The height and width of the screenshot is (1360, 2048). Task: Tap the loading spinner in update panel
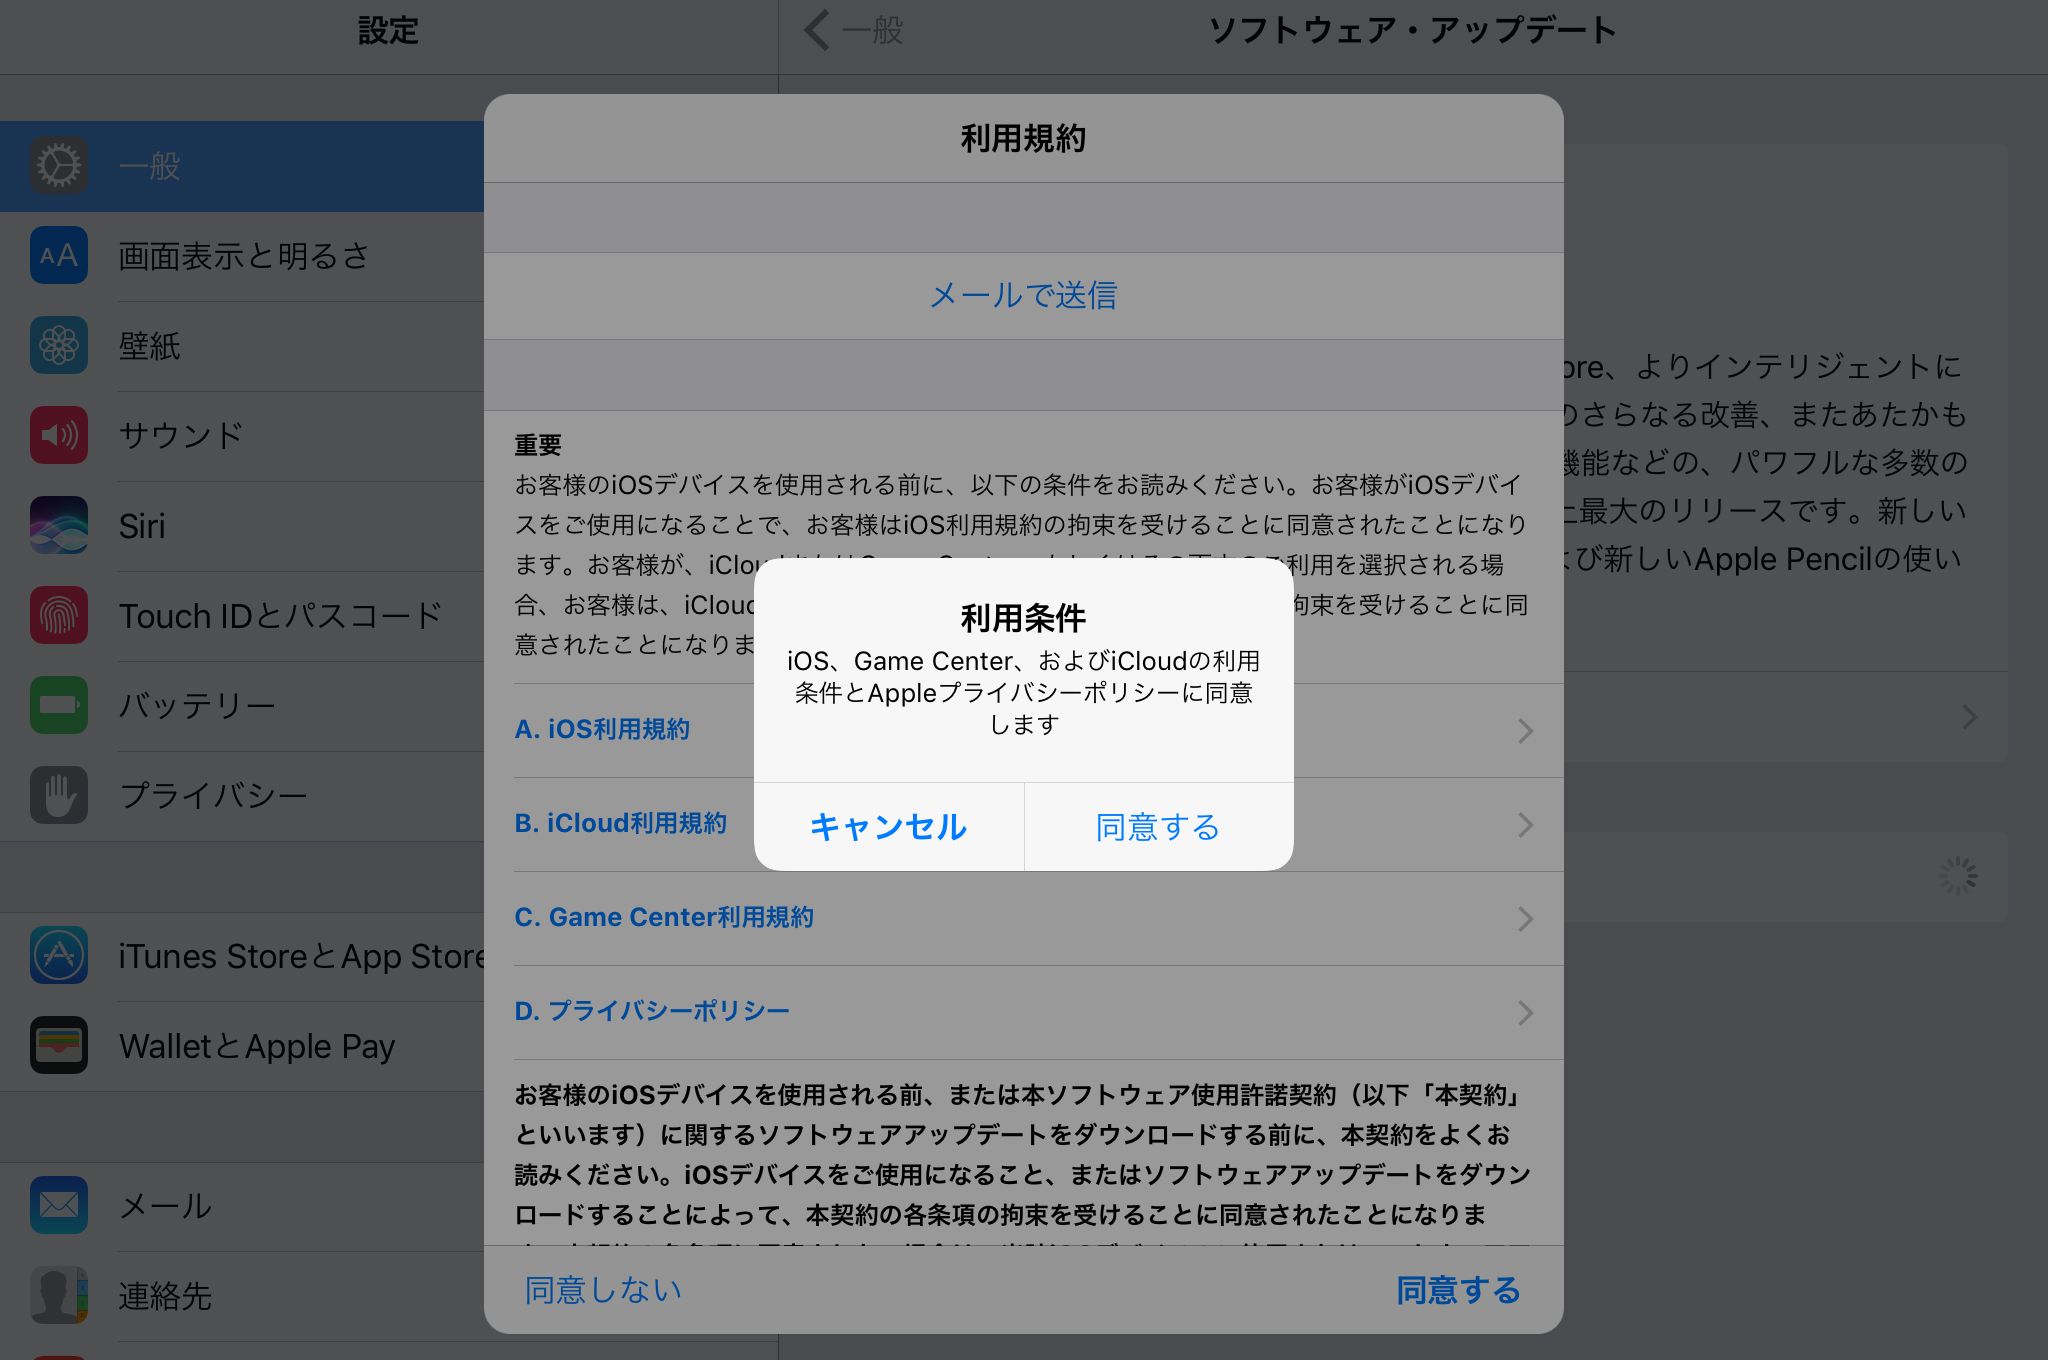tap(1958, 877)
